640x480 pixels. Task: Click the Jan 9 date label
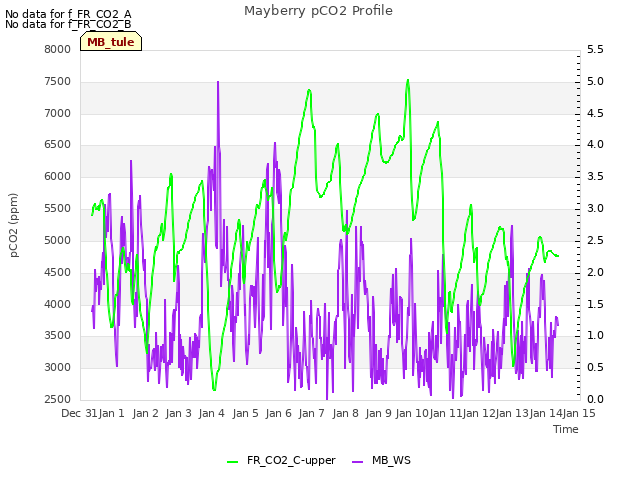point(379,413)
